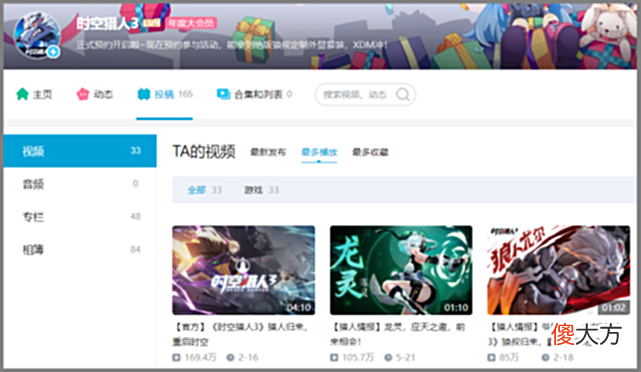
Task: Open title 【官方】《时空猎人3》猎人归来
Action: click(x=241, y=334)
